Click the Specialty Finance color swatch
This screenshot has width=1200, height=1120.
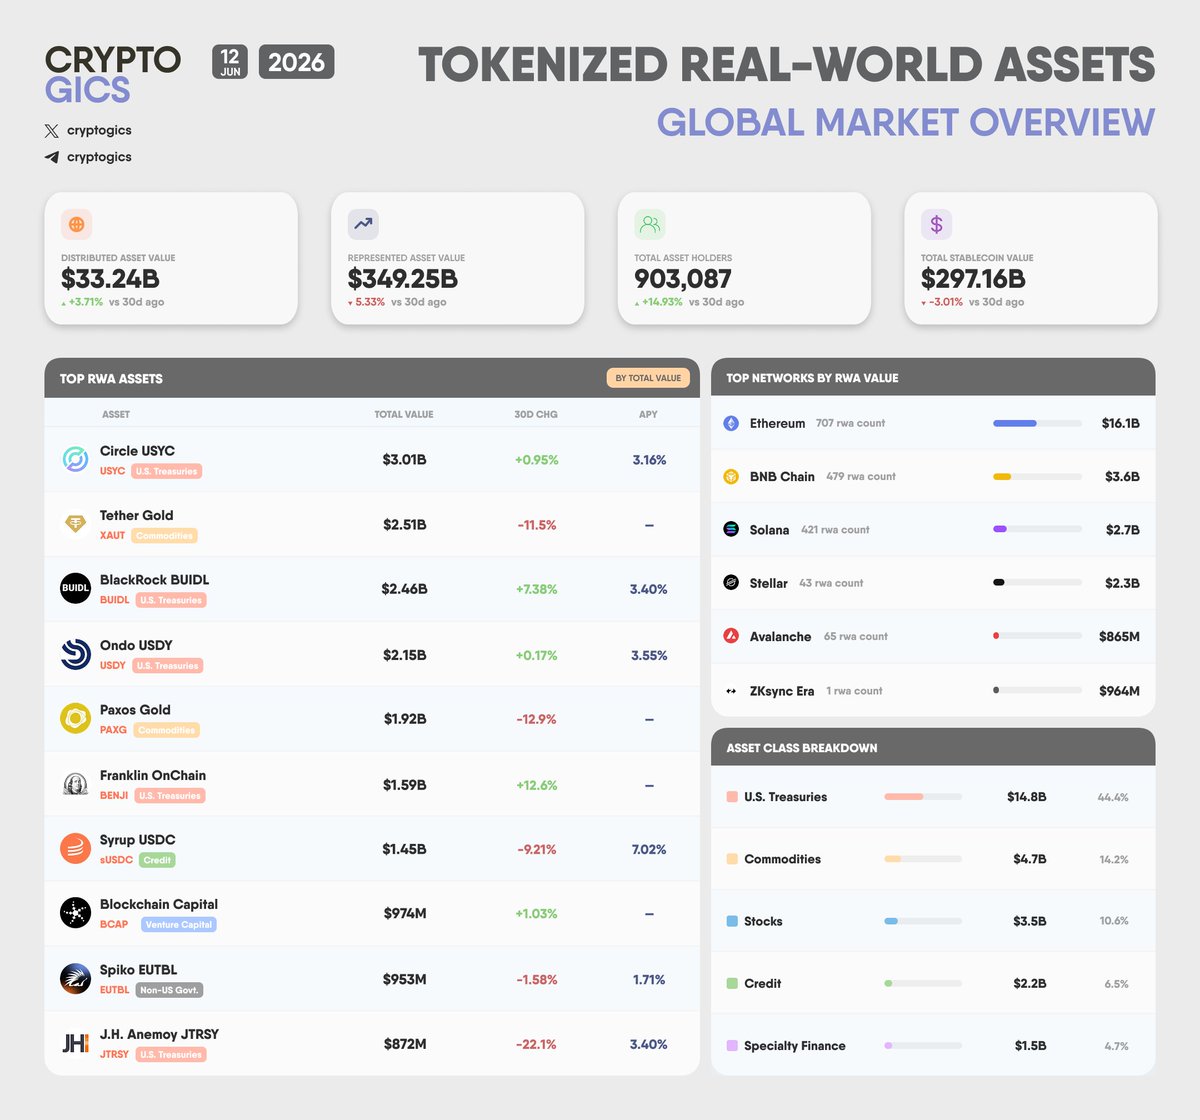[x=732, y=1045]
